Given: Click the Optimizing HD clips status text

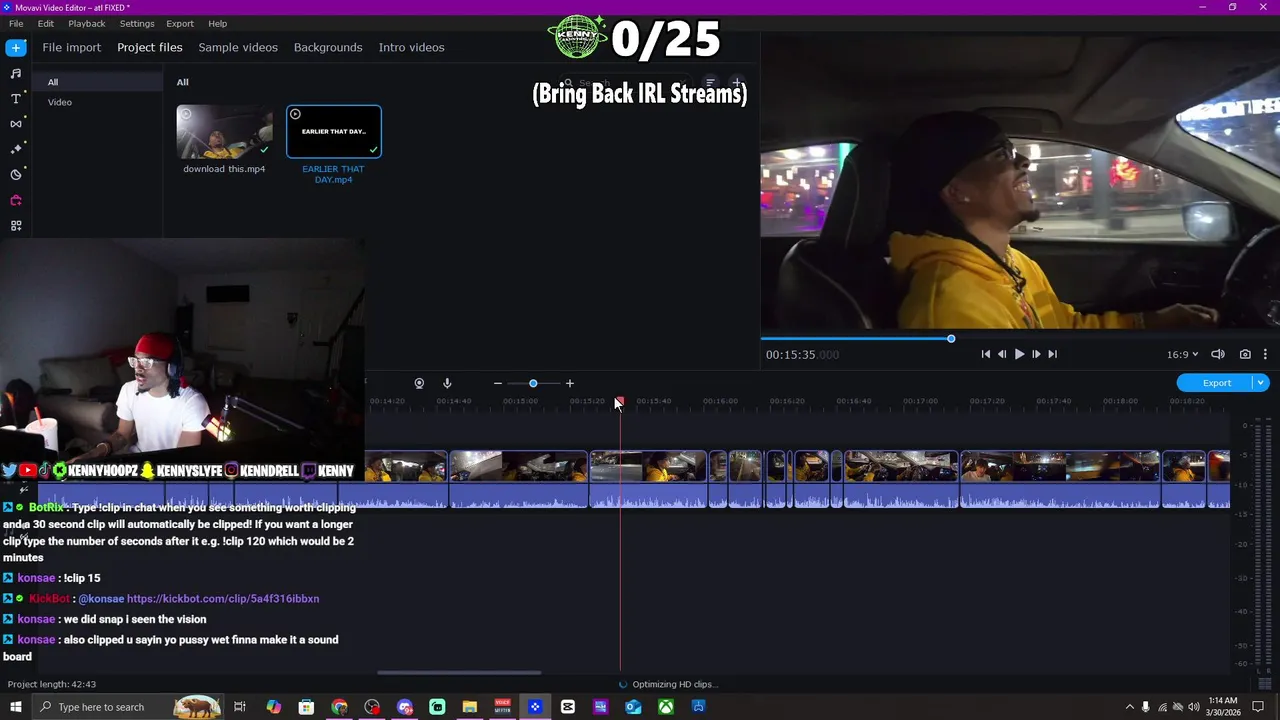Looking at the screenshot, I should coord(675,684).
